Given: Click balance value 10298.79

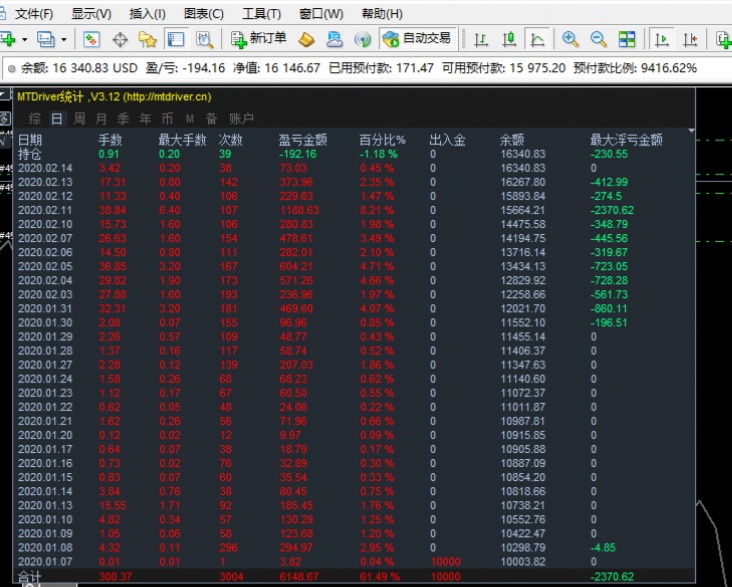Looking at the screenshot, I should (x=523, y=547).
